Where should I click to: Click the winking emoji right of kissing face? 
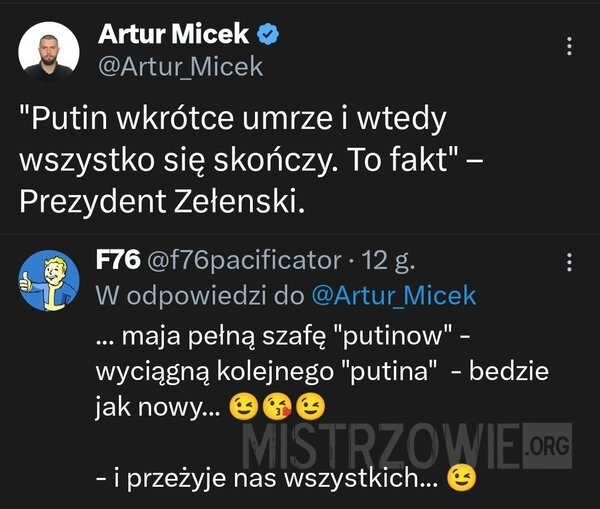tap(311, 407)
